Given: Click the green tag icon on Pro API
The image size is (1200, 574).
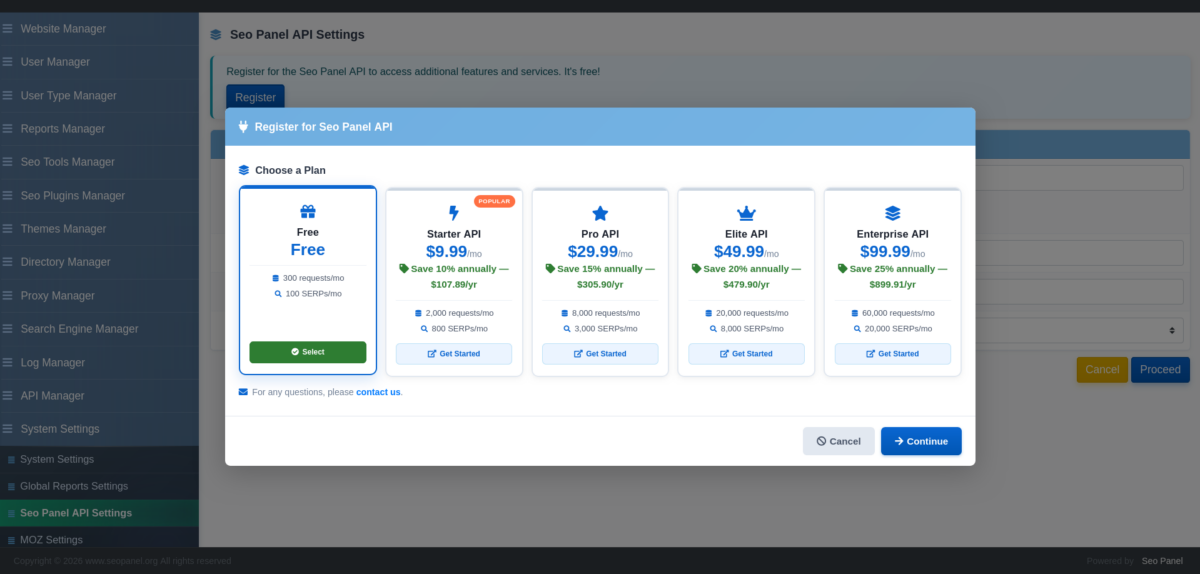Looking at the screenshot, I should click(550, 269).
